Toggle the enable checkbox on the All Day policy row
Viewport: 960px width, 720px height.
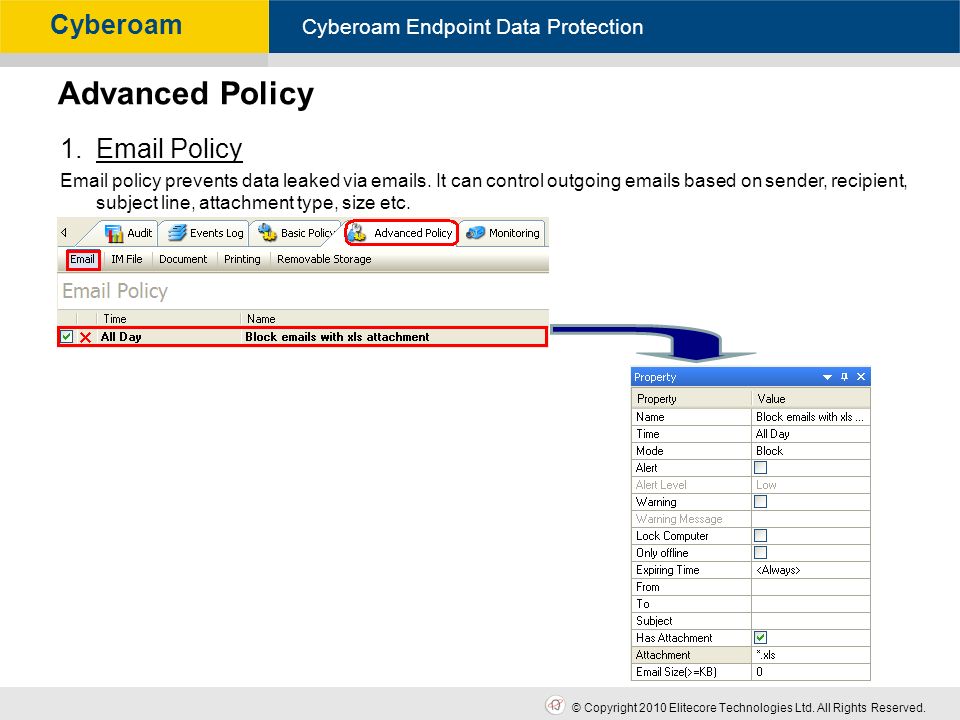coord(67,337)
